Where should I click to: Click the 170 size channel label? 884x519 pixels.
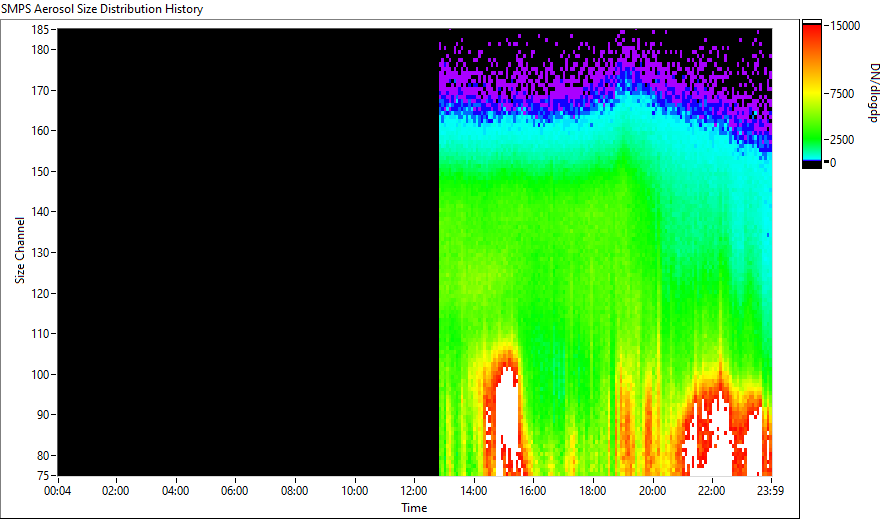(x=39, y=90)
